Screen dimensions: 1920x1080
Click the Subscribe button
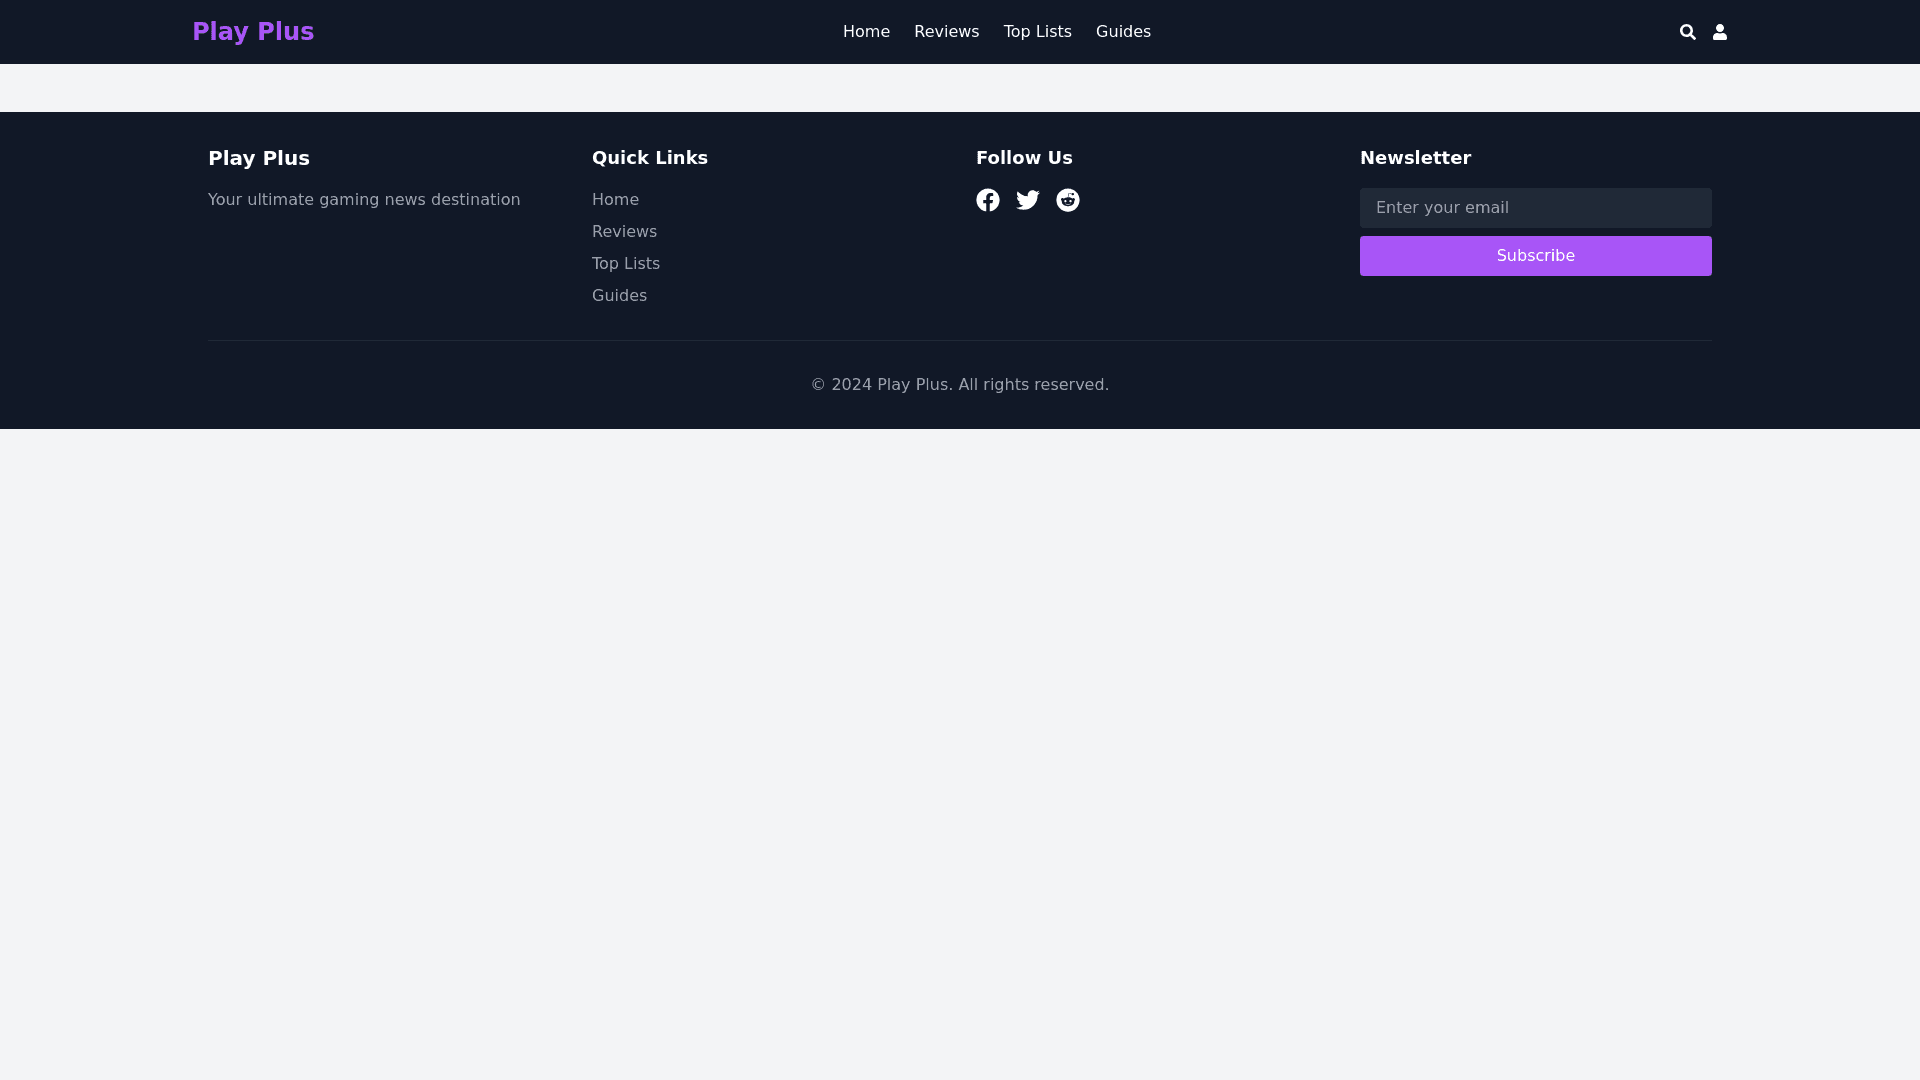coord(1535,255)
